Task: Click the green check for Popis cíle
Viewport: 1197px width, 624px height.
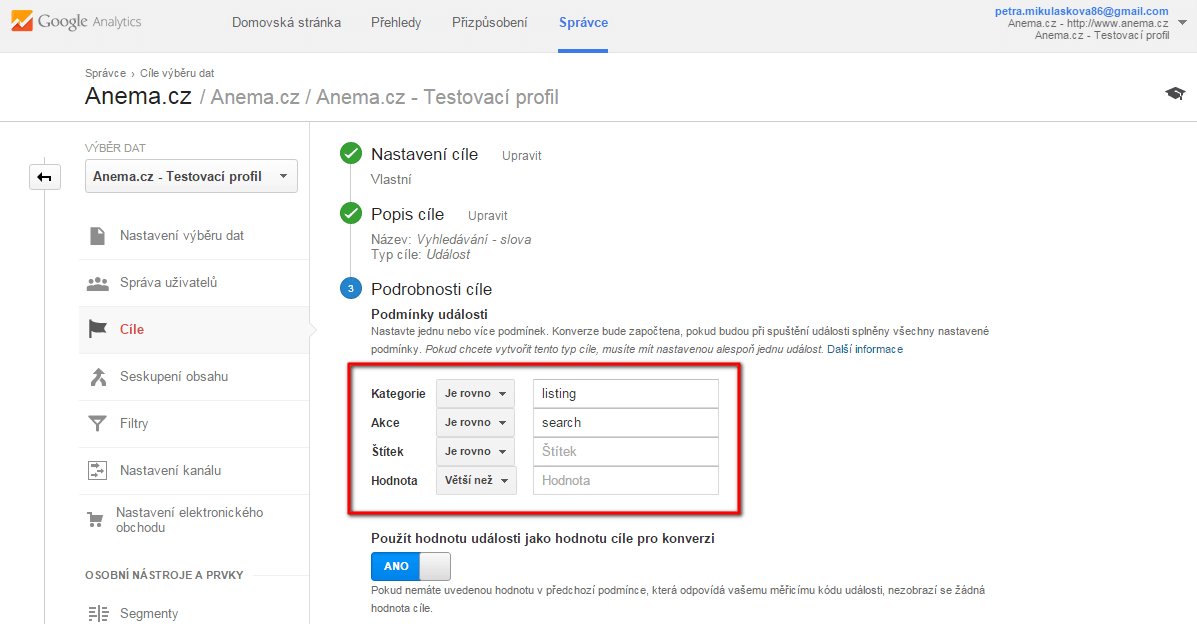Action: [350, 213]
